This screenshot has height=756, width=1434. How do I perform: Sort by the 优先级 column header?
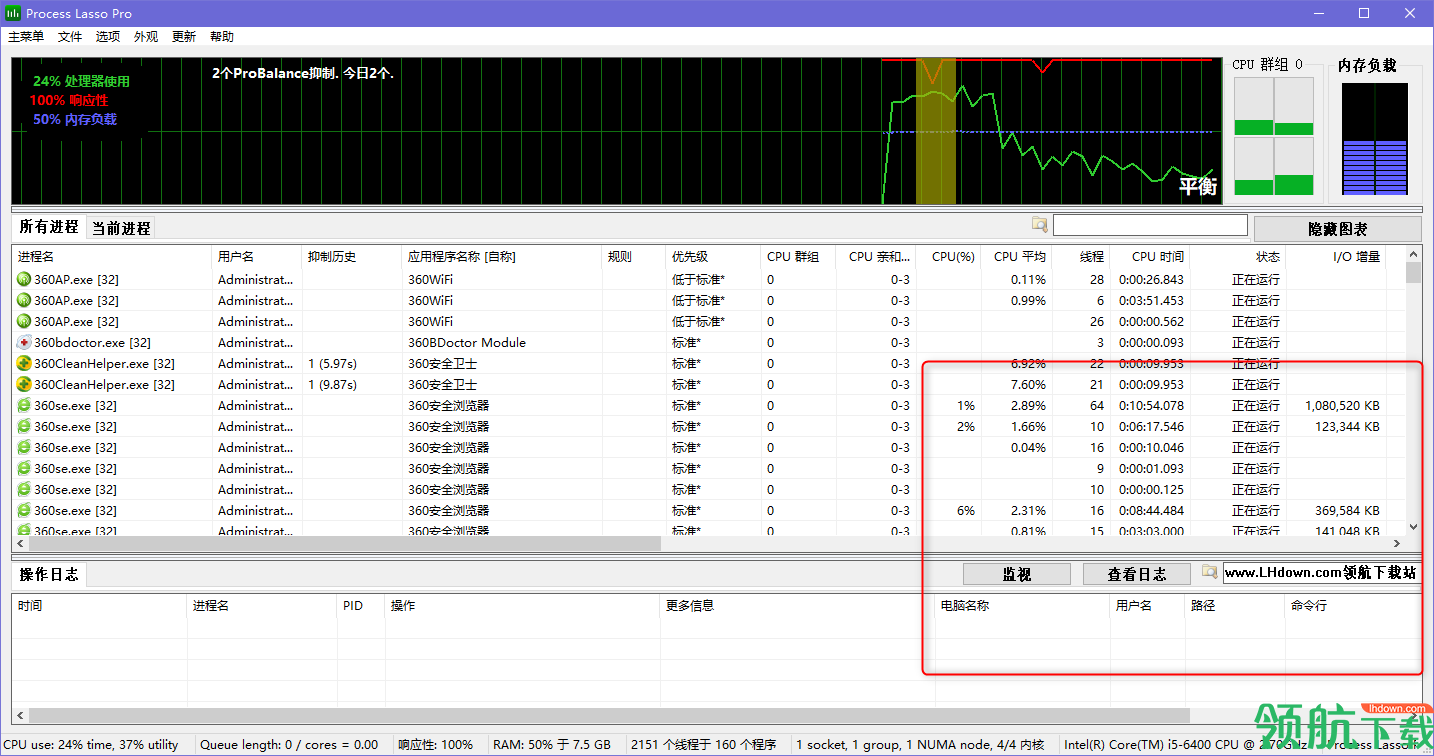point(714,257)
